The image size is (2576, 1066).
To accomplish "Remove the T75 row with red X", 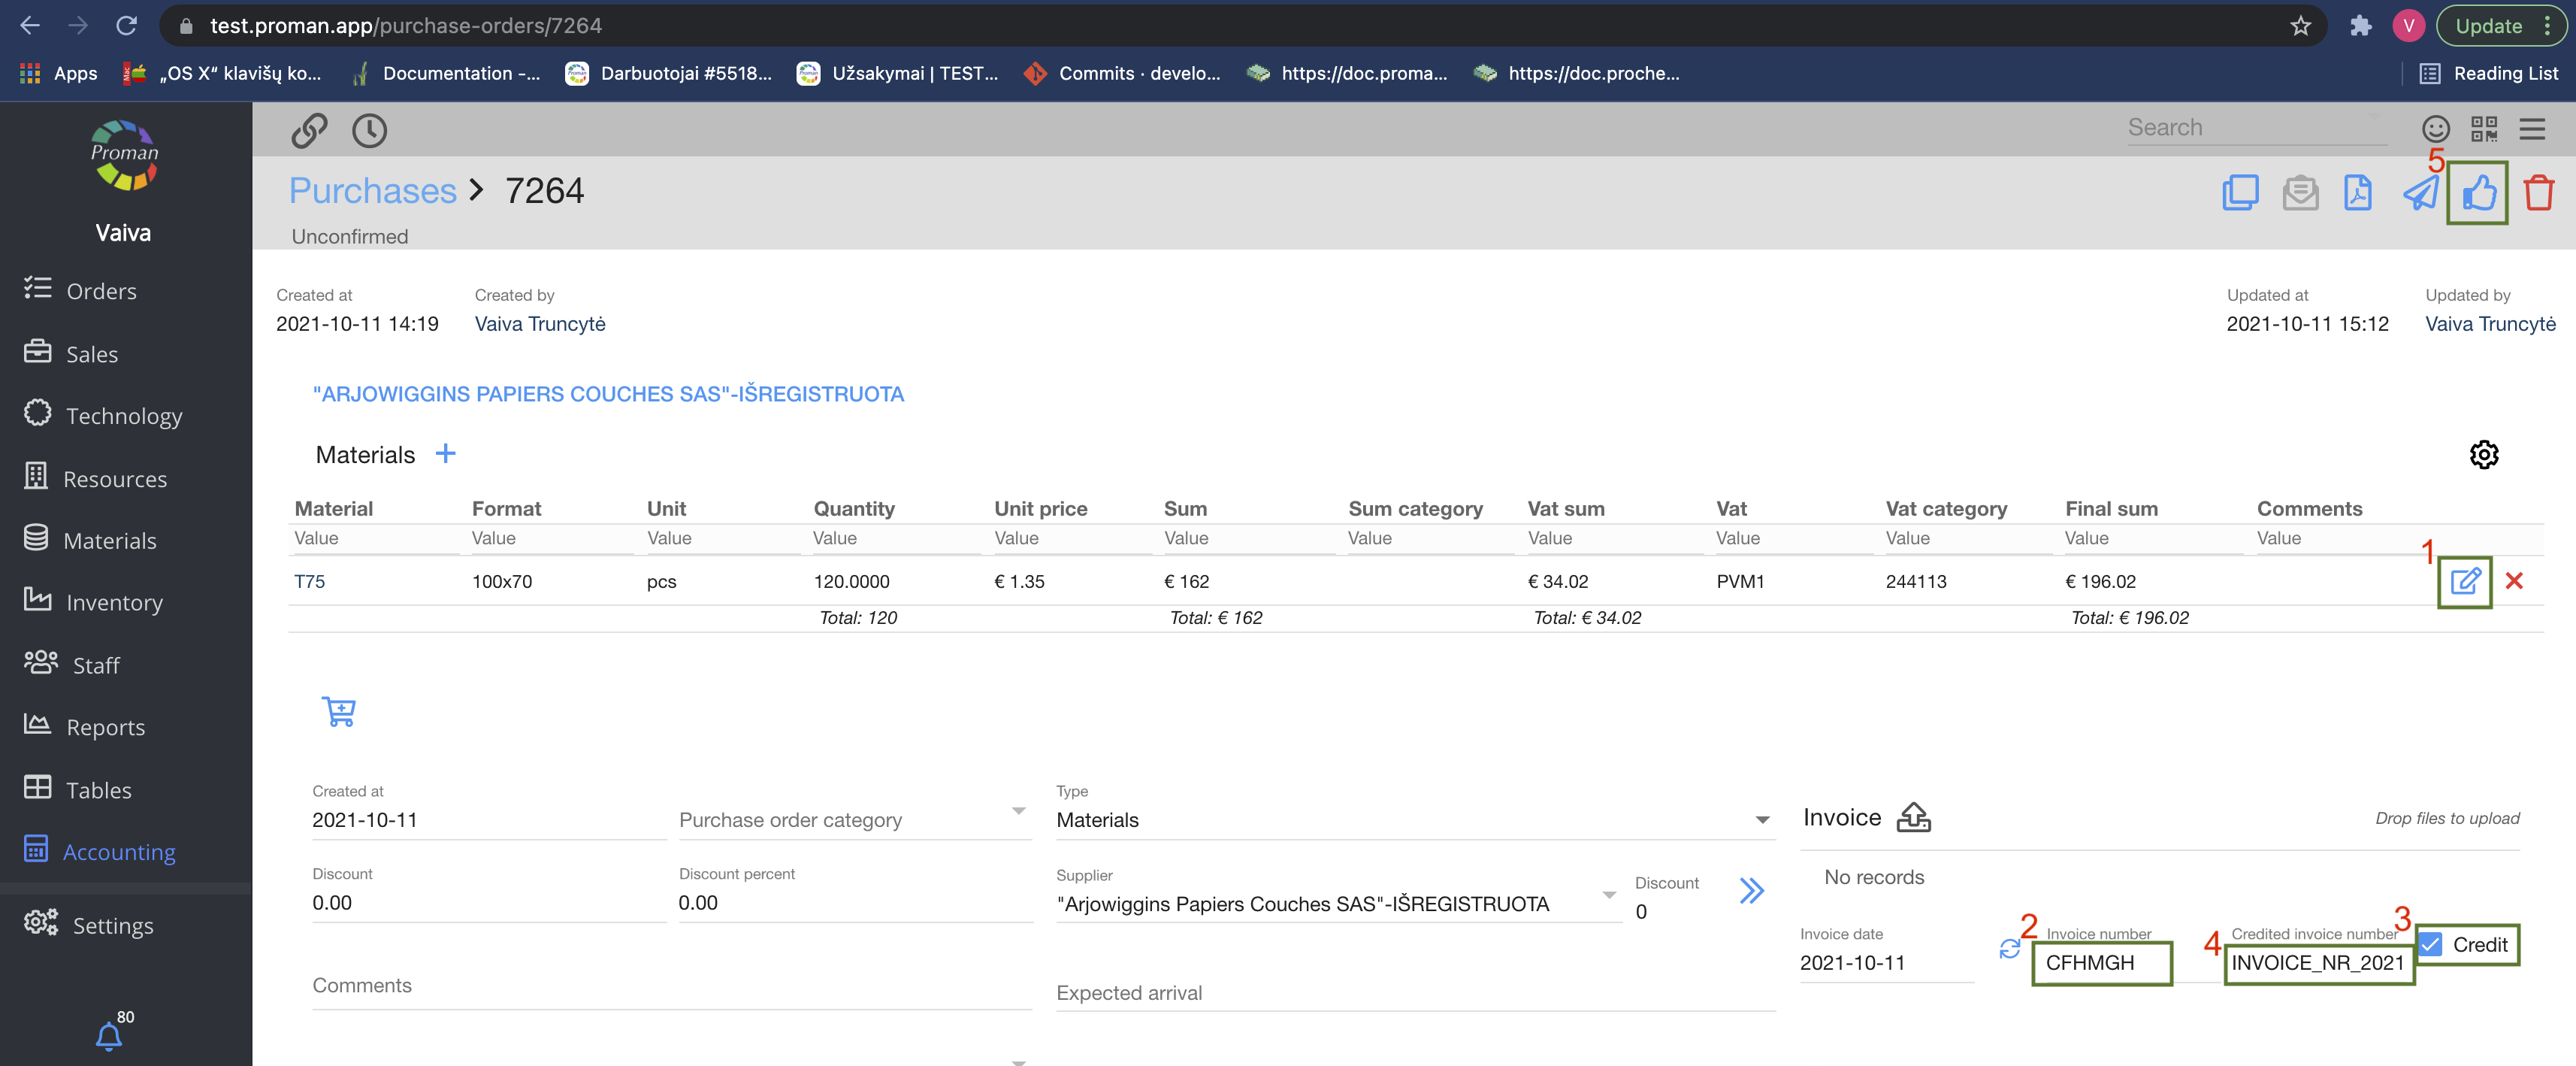I will coord(2514,581).
